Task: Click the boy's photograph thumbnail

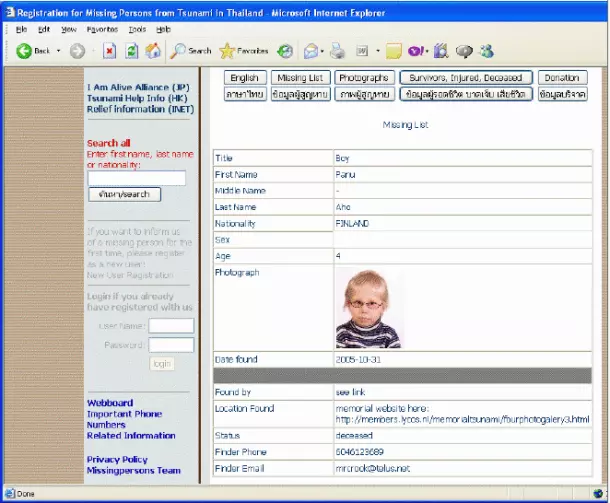Action: click(x=368, y=308)
